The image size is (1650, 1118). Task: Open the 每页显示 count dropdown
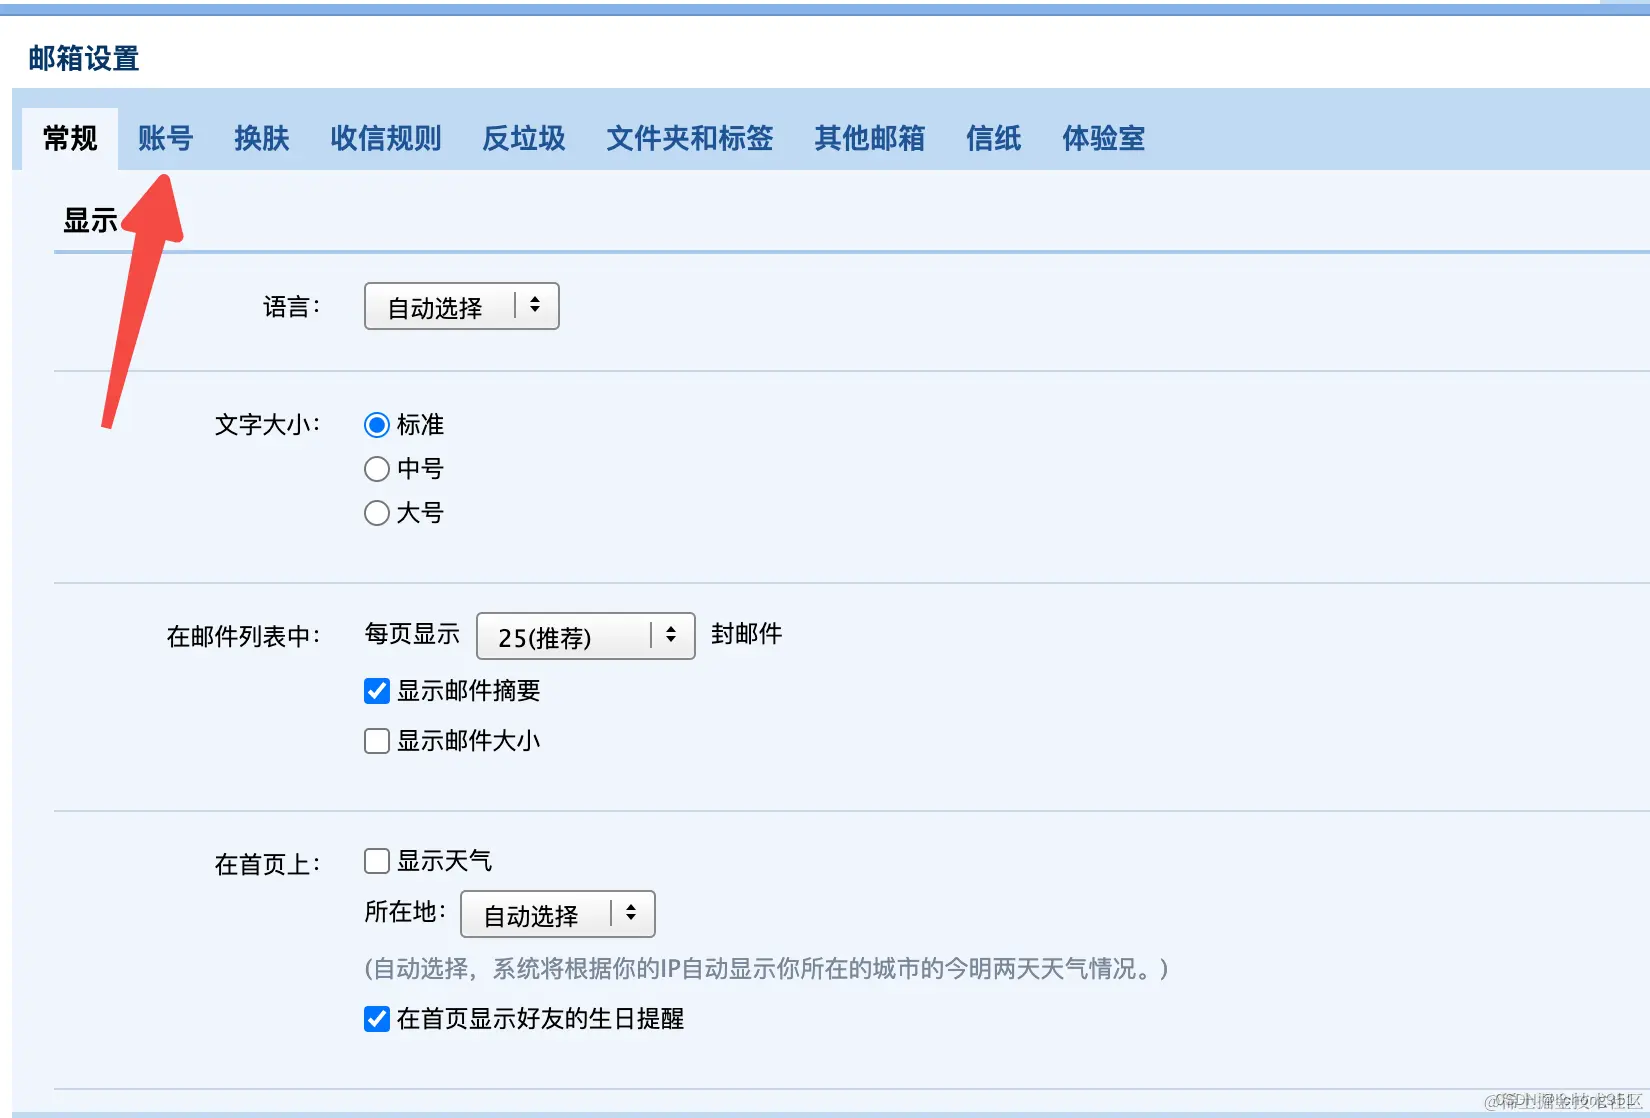pos(585,636)
